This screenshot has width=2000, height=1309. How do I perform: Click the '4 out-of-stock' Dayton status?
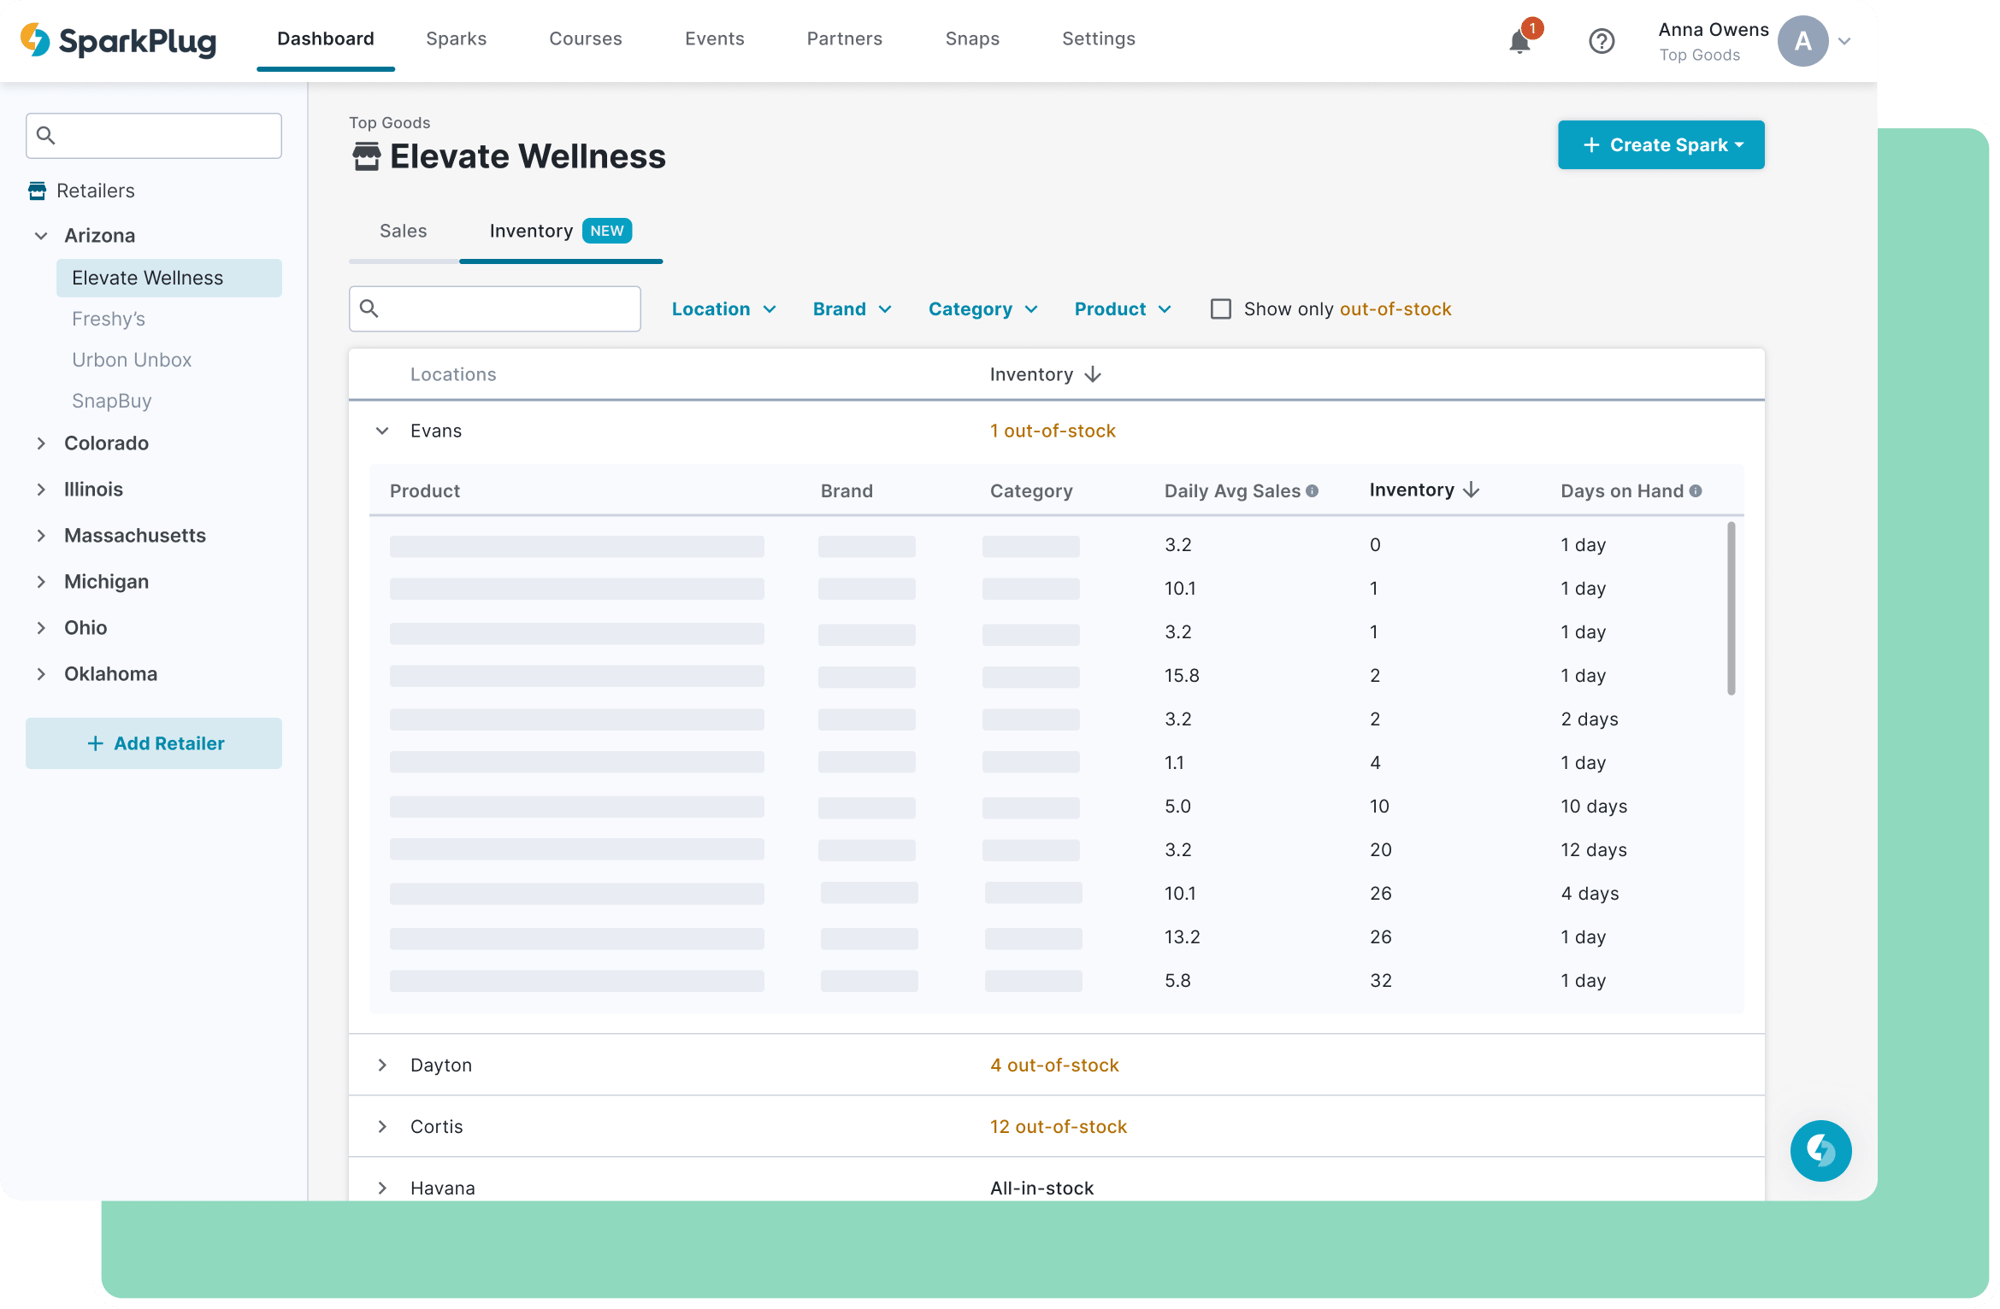[x=1054, y=1065]
